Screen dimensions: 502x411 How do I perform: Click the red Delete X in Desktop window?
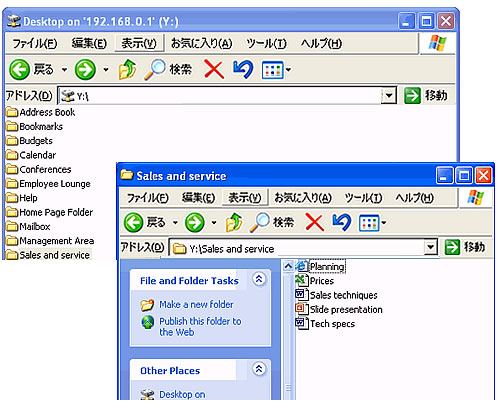[x=214, y=69]
